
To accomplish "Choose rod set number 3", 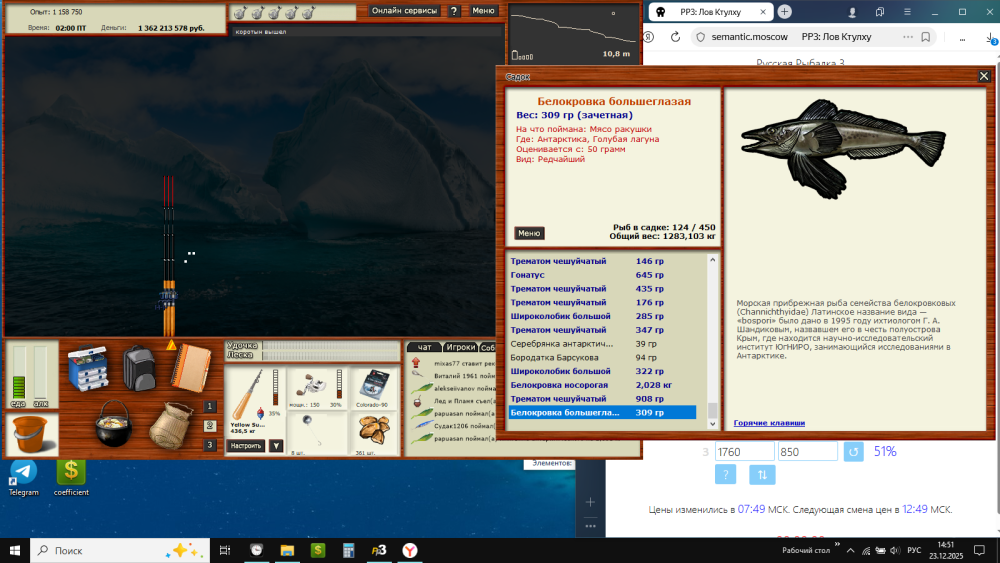I will [x=210, y=445].
